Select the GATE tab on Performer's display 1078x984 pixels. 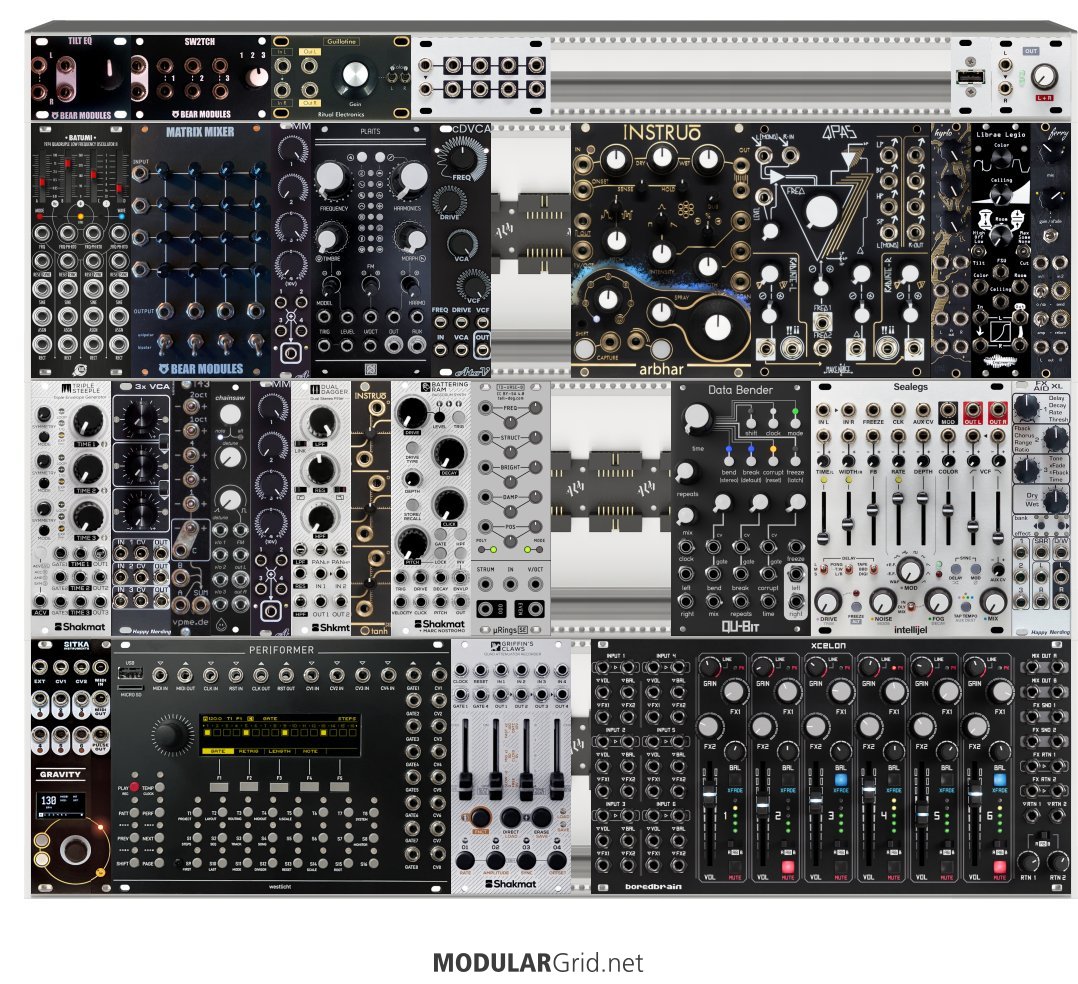tap(218, 751)
